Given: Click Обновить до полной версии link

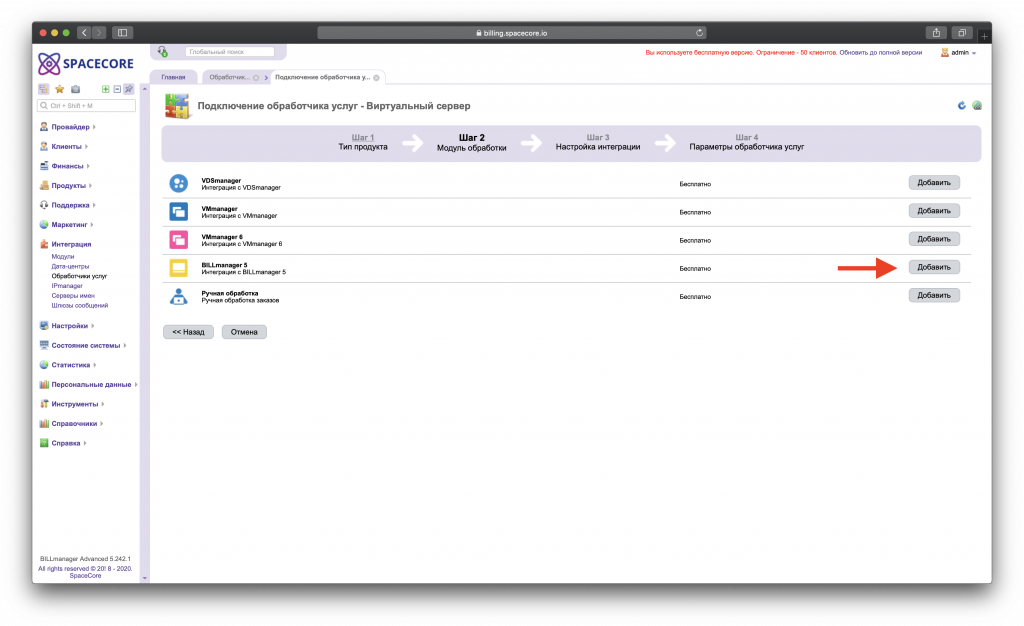Looking at the screenshot, I should coord(880,53).
